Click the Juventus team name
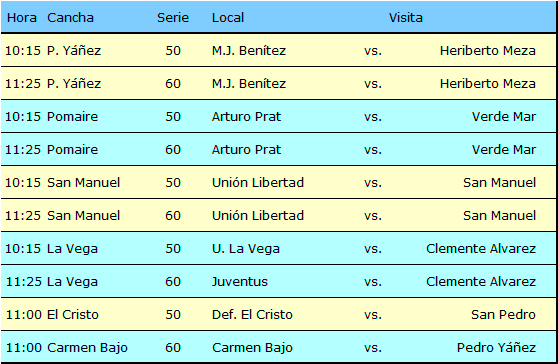 (239, 281)
